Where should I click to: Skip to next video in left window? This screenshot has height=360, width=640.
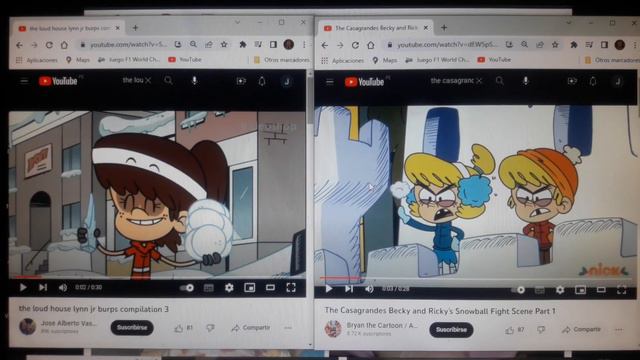pyautogui.click(x=43, y=287)
